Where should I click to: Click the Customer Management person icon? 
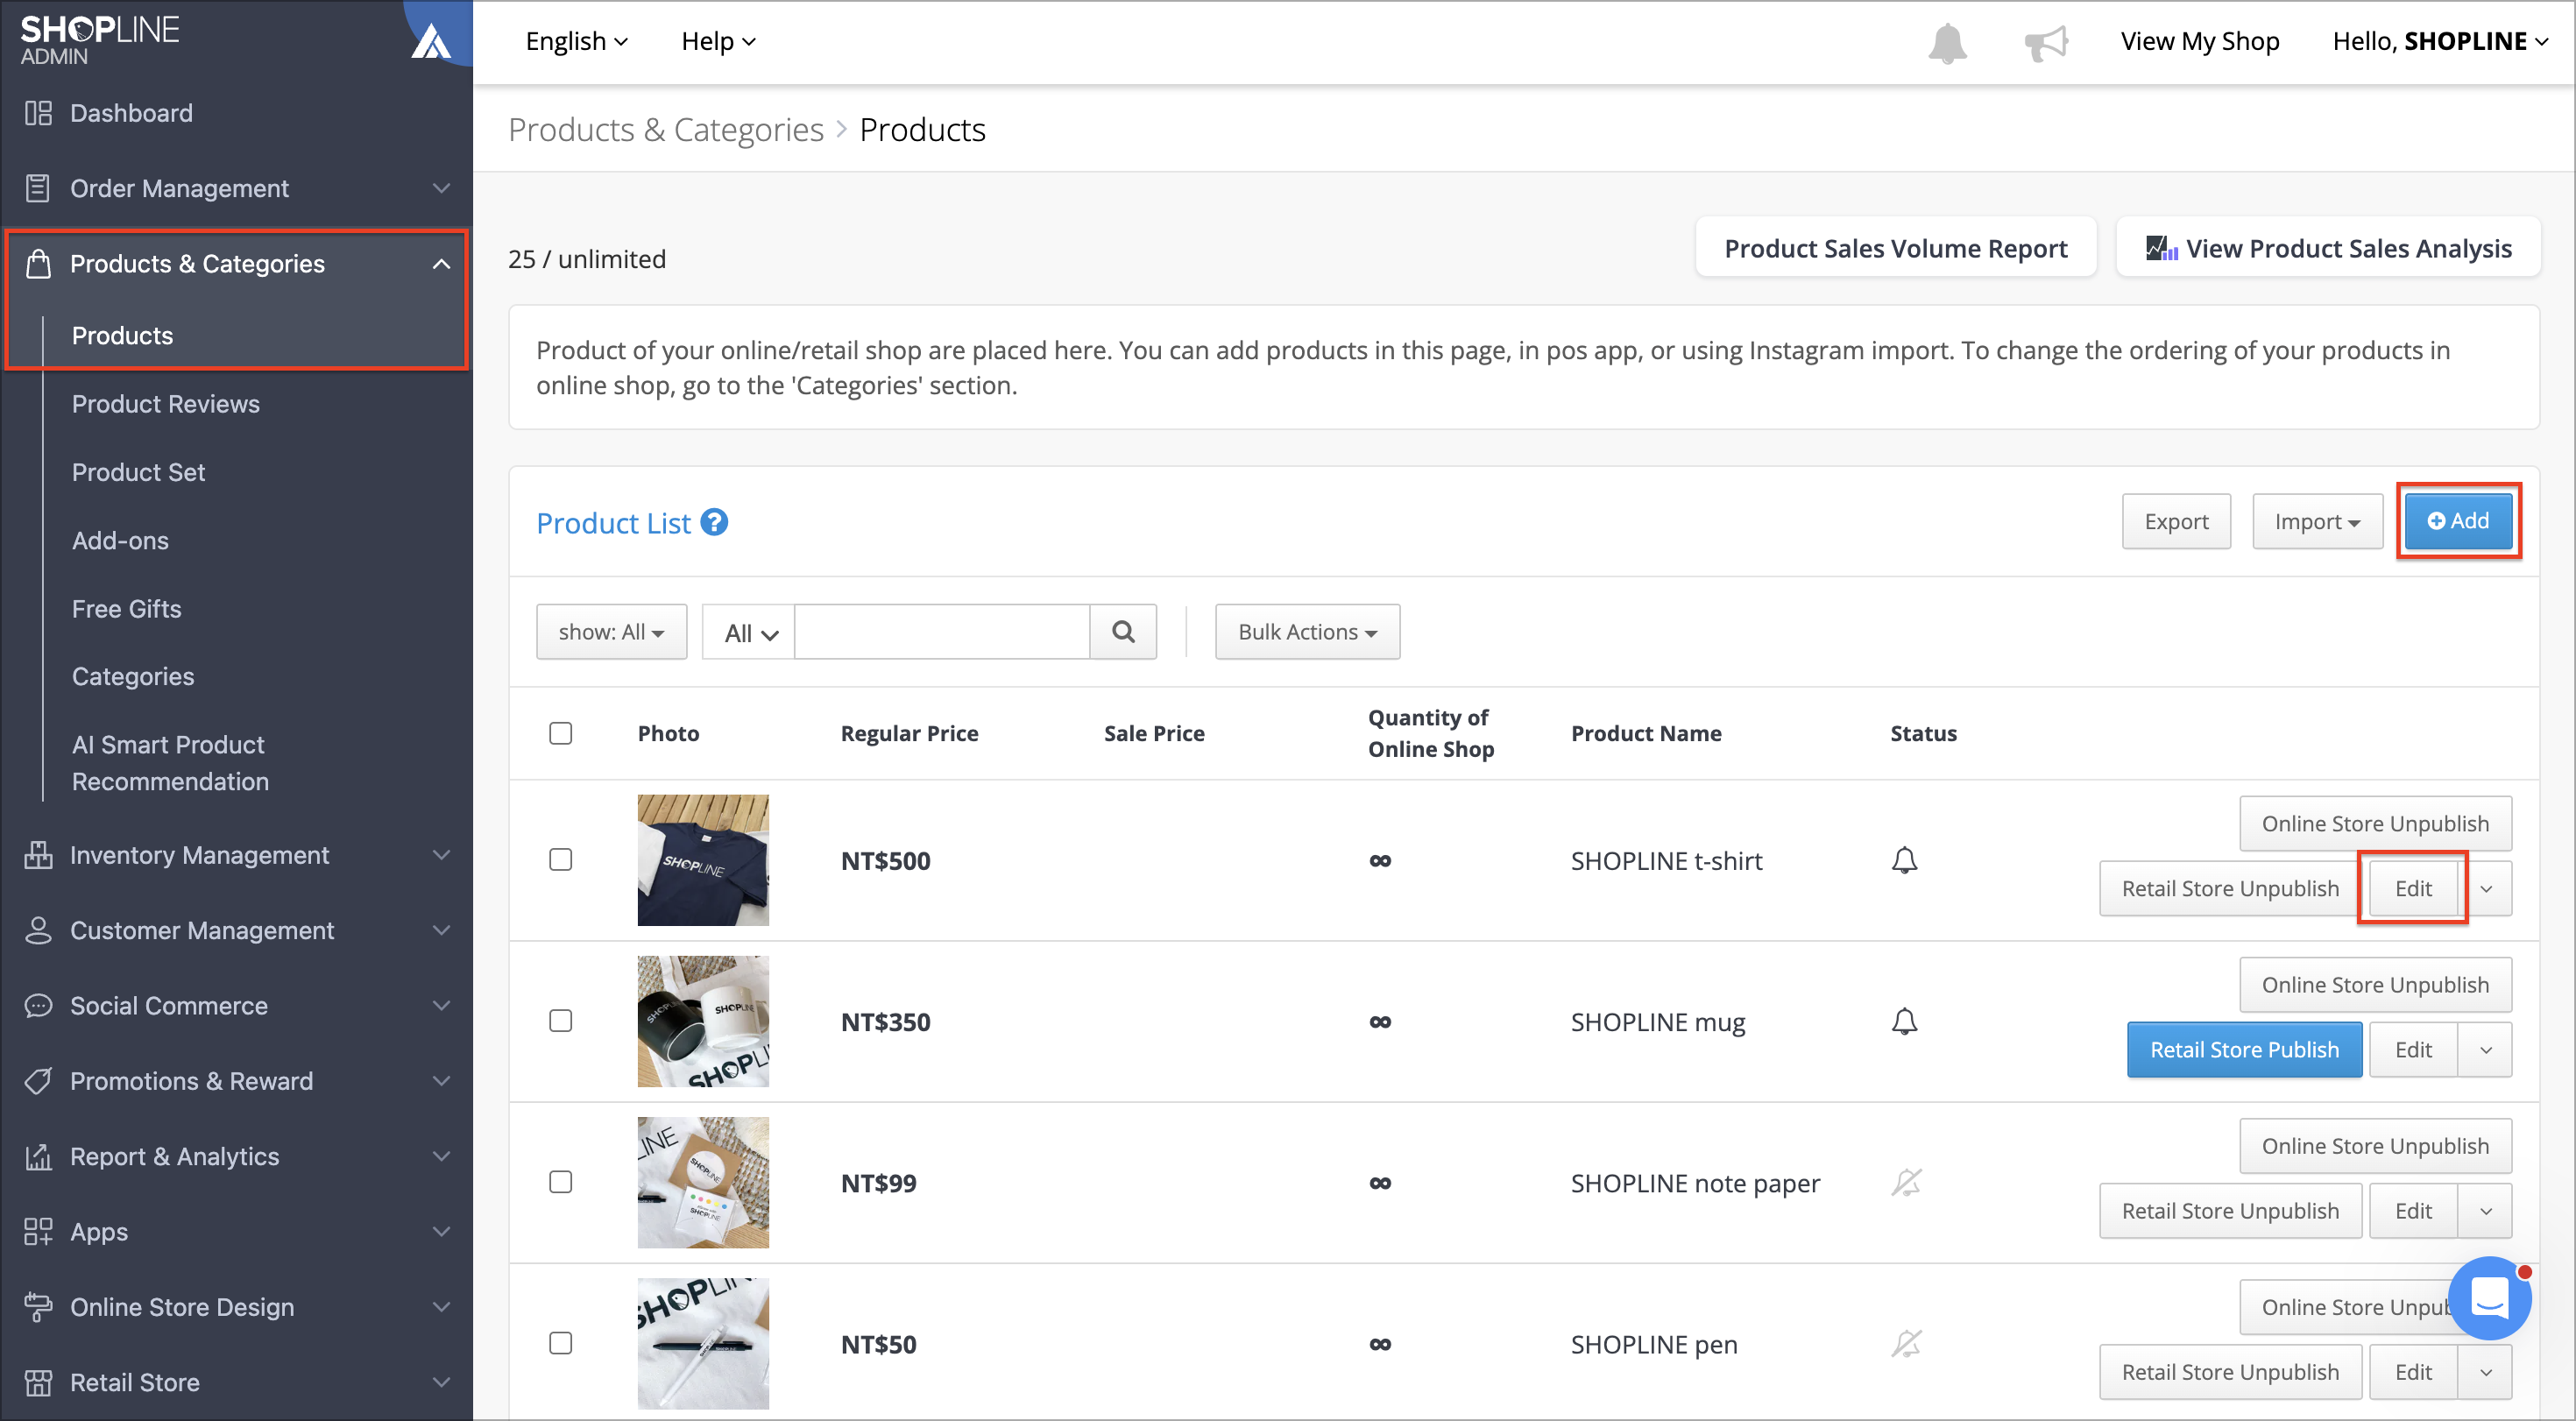pos(38,930)
